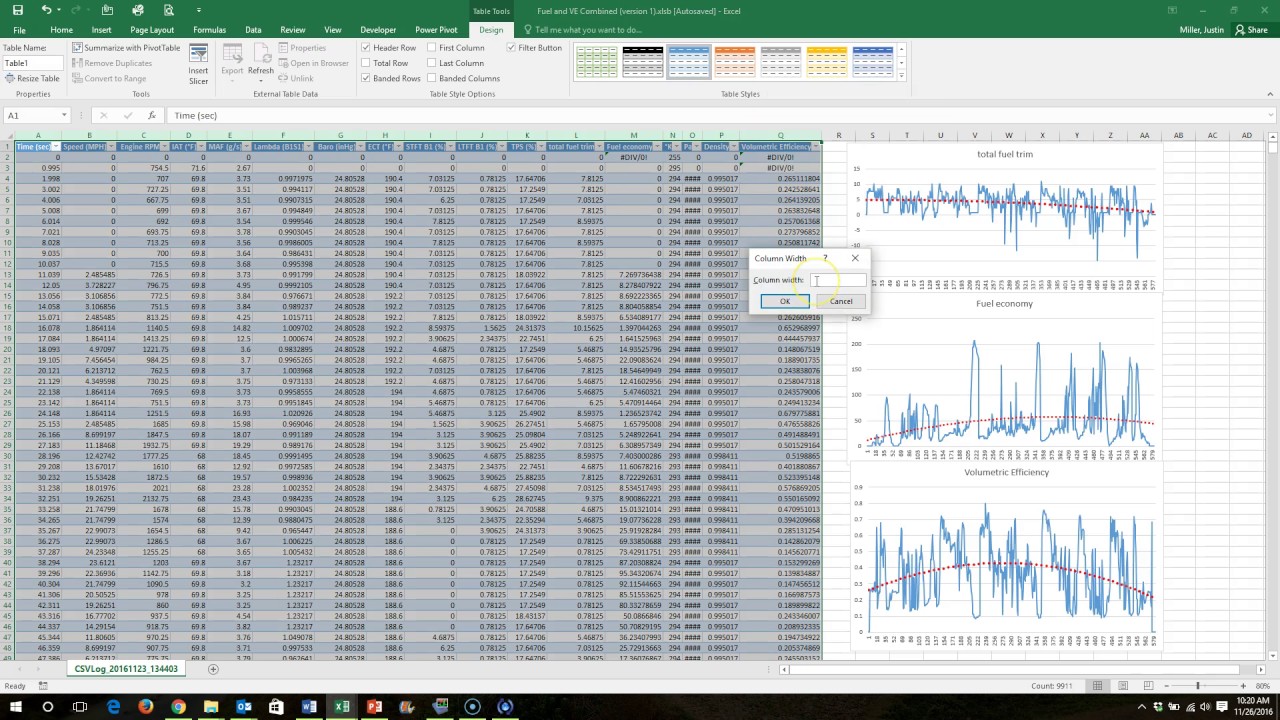
Task: Switch to Page Break Preview
Action: [1149, 686]
